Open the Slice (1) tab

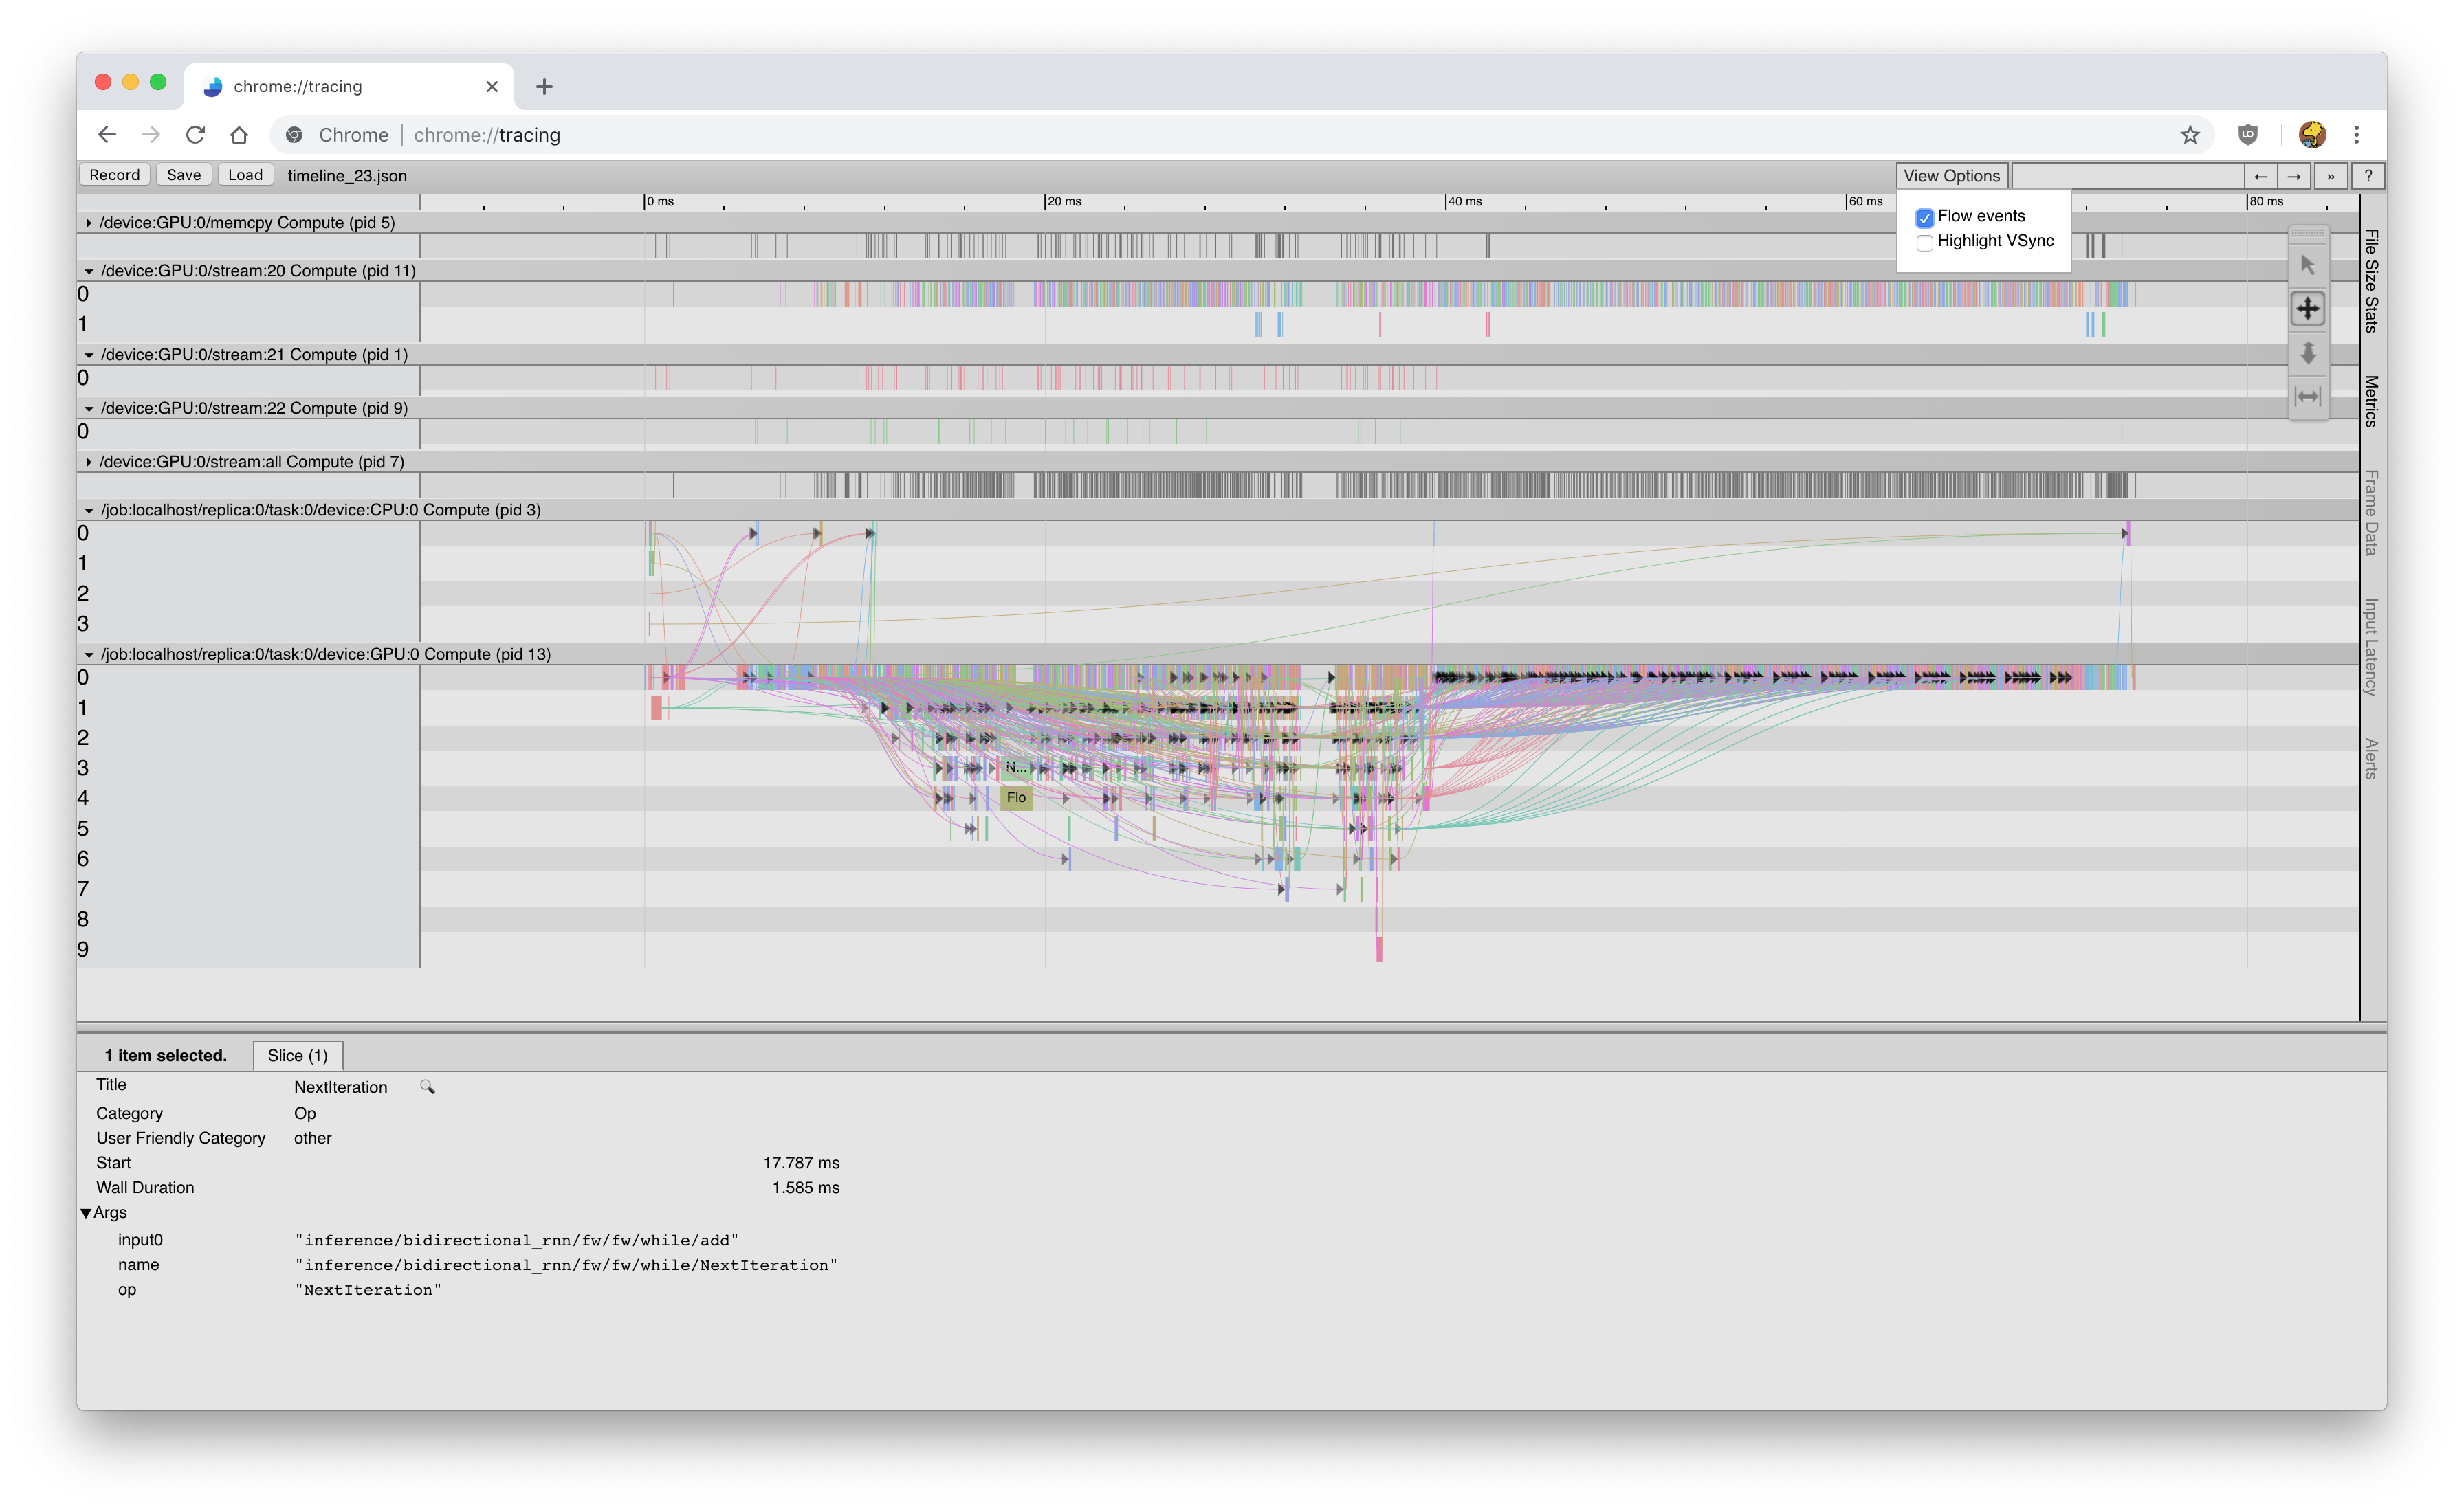(x=297, y=1056)
